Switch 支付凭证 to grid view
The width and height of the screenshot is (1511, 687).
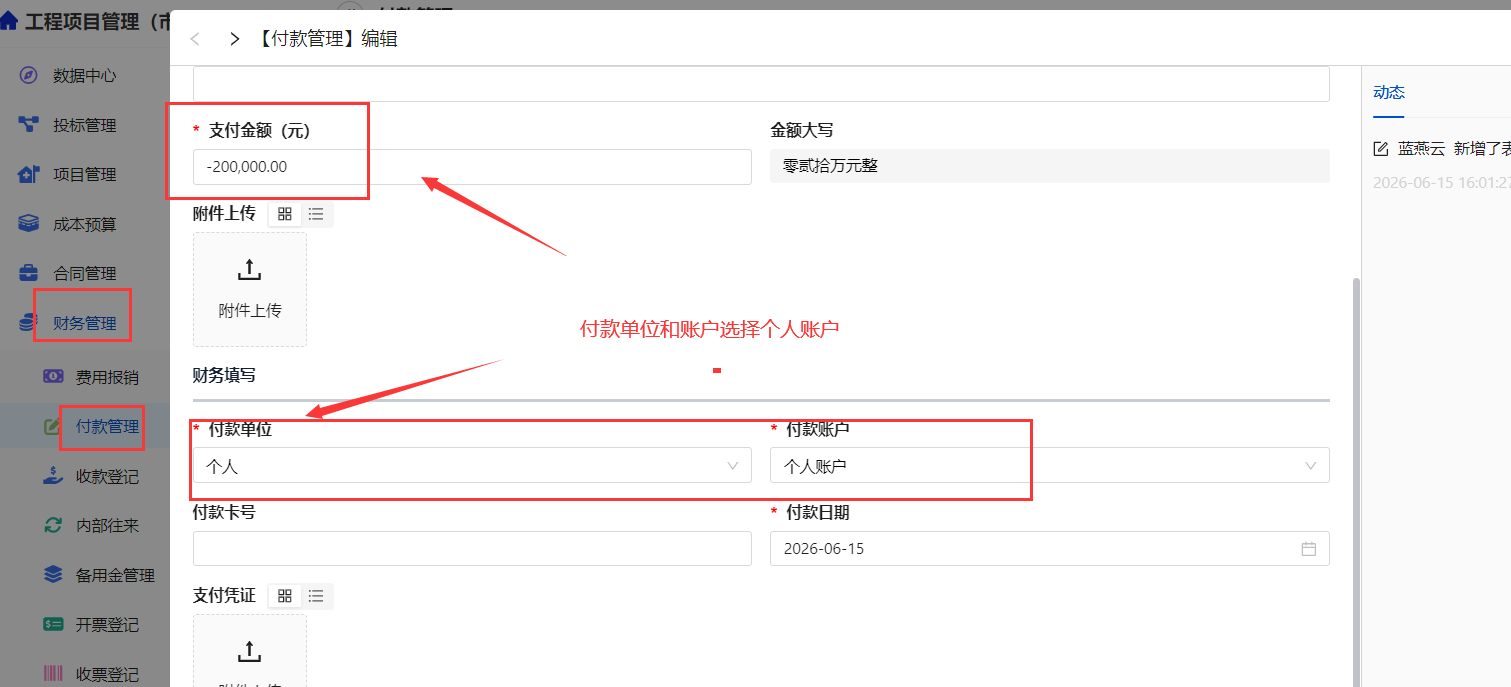coord(285,596)
